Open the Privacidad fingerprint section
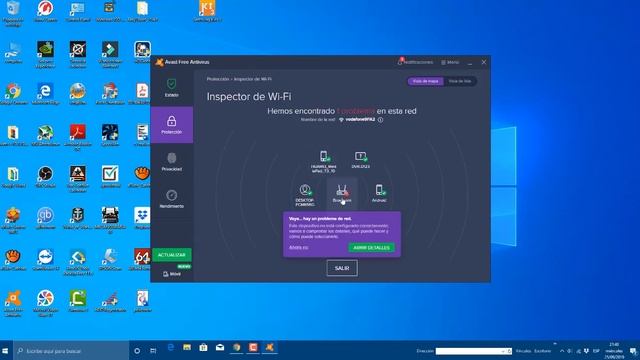Image resolution: width=640 pixels, height=360 pixels. click(x=171, y=162)
